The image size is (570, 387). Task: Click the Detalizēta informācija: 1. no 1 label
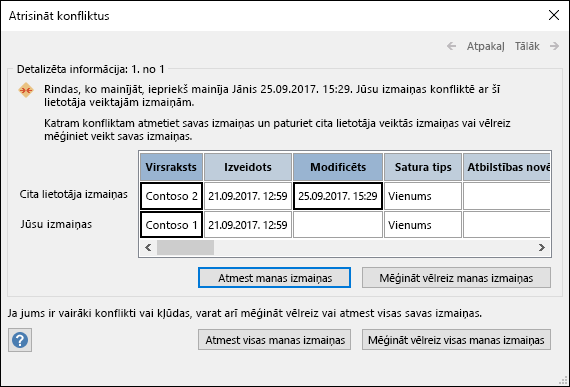(91, 69)
